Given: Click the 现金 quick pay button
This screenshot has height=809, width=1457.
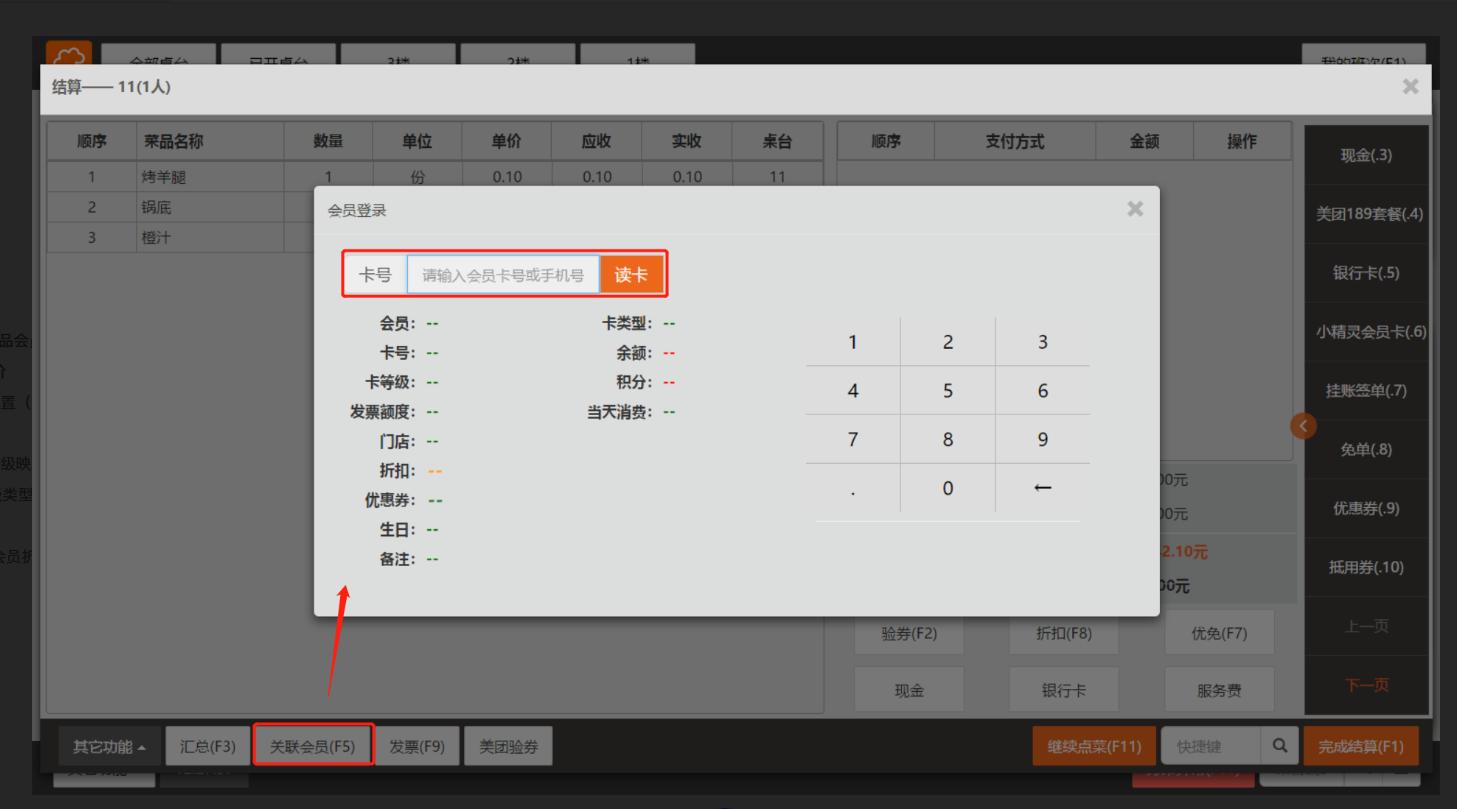Looking at the screenshot, I should tap(909, 690).
